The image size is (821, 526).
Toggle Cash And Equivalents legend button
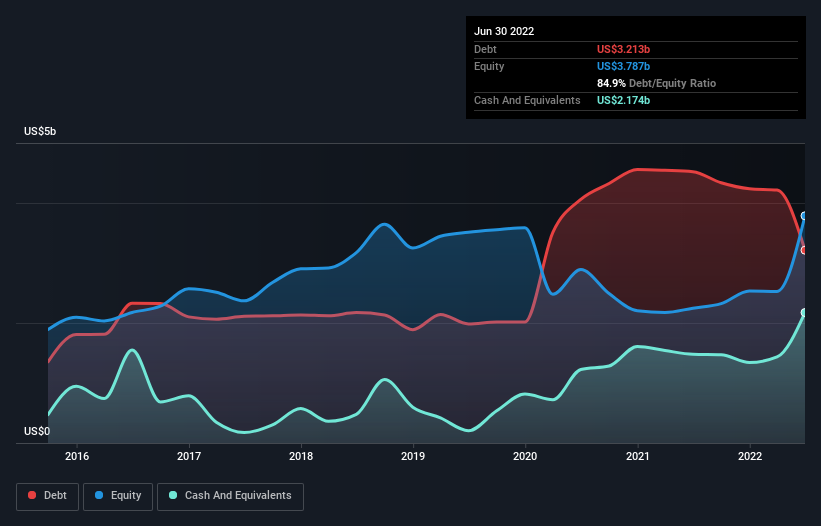[230, 496]
